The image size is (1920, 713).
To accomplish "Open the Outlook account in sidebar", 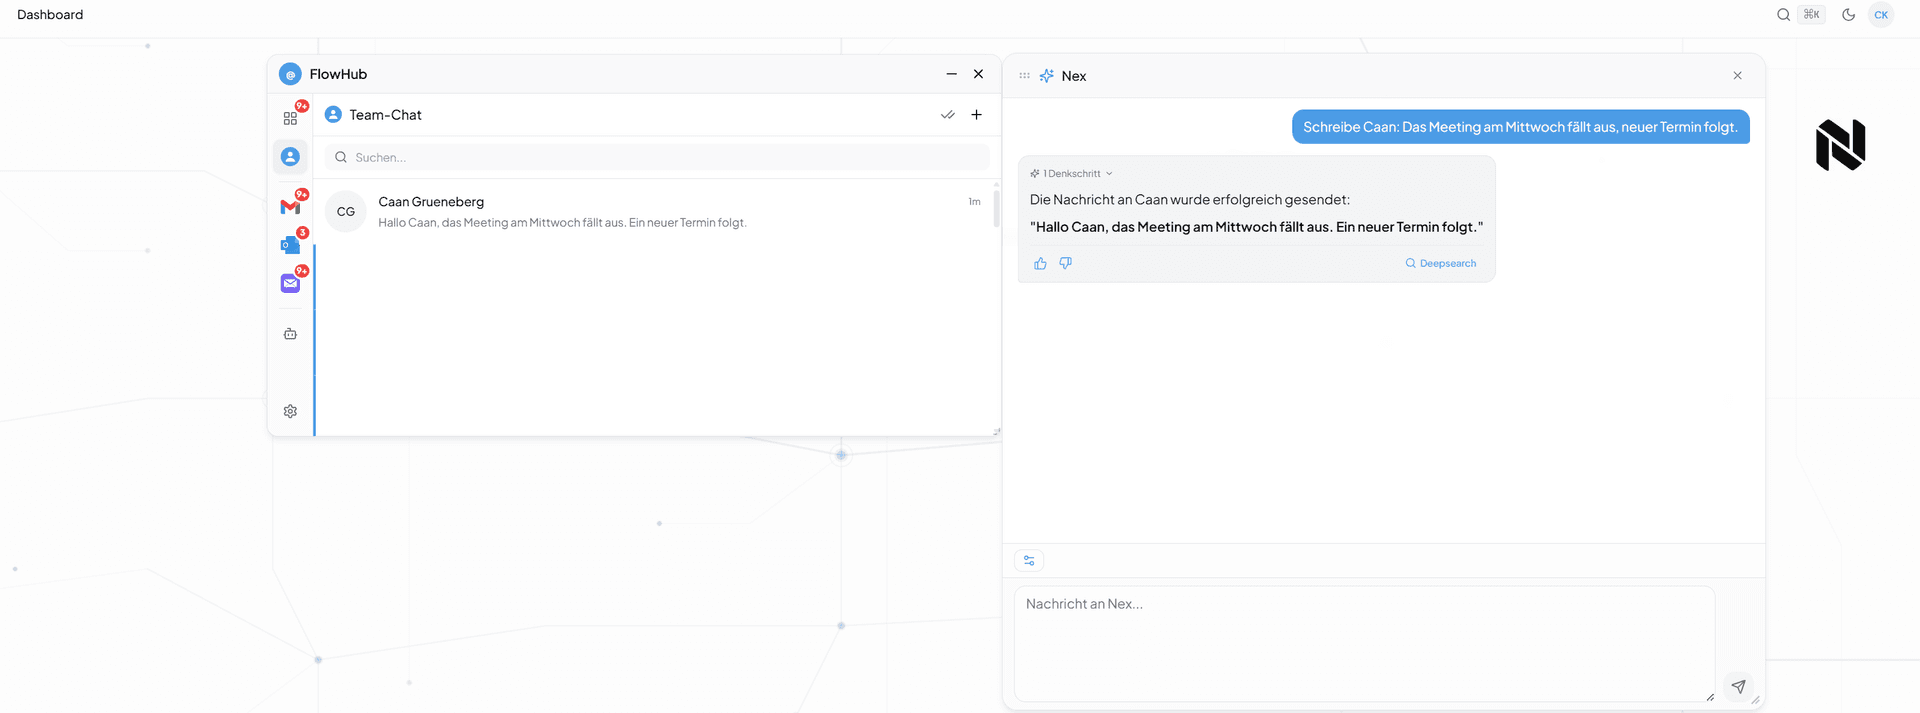I will (290, 245).
